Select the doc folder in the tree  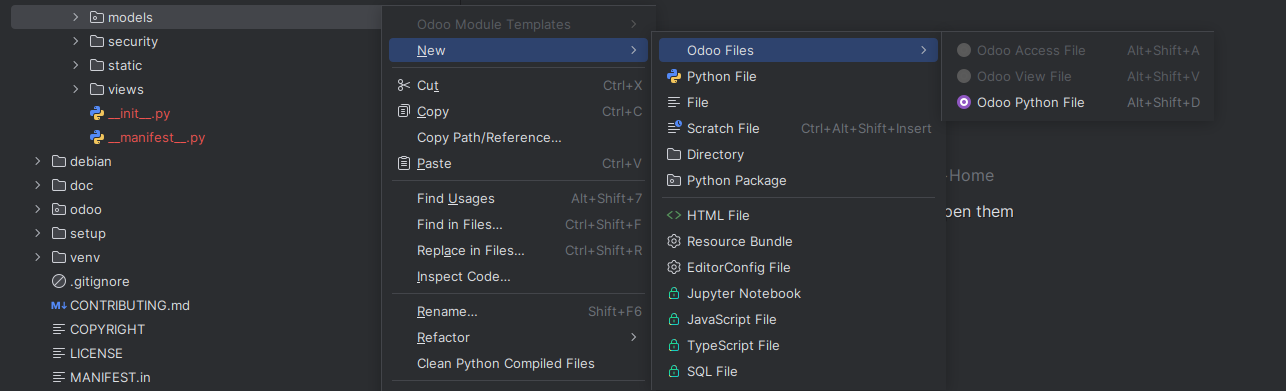(x=197, y=185)
